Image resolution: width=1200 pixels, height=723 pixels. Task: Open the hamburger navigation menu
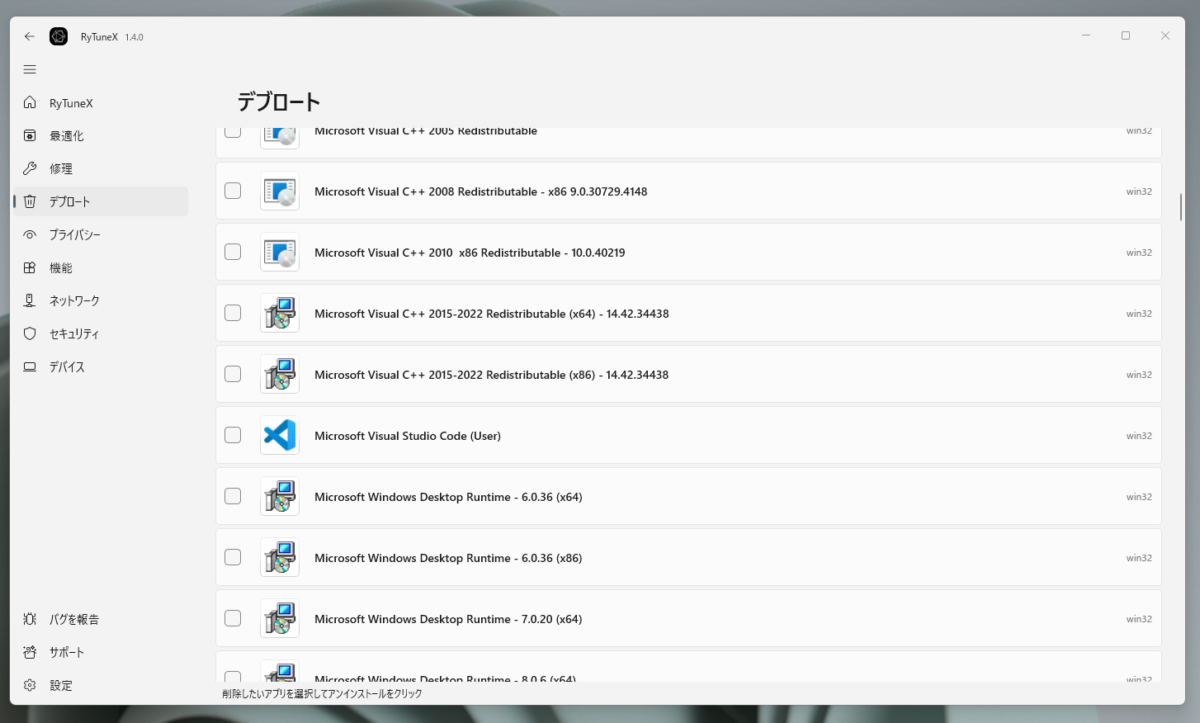[x=30, y=69]
